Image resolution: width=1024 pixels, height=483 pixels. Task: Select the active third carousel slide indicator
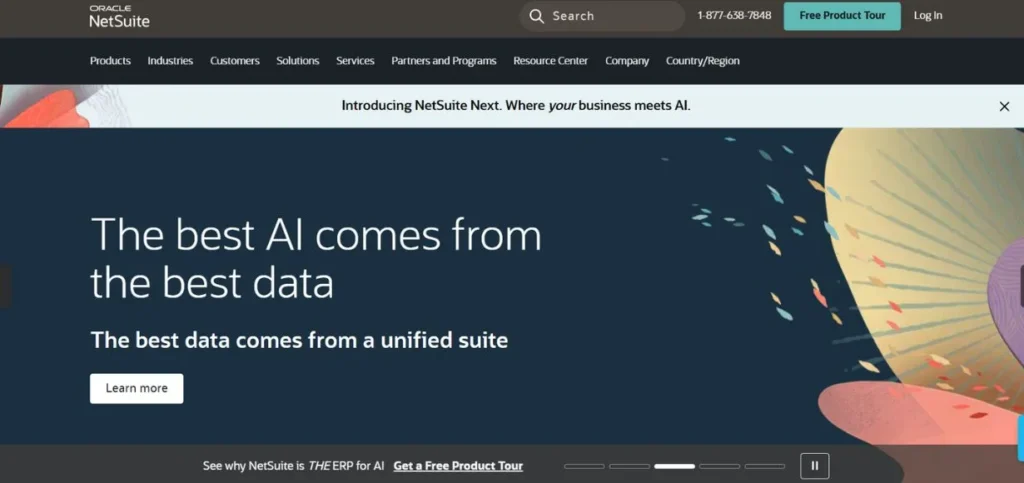[674, 466]
